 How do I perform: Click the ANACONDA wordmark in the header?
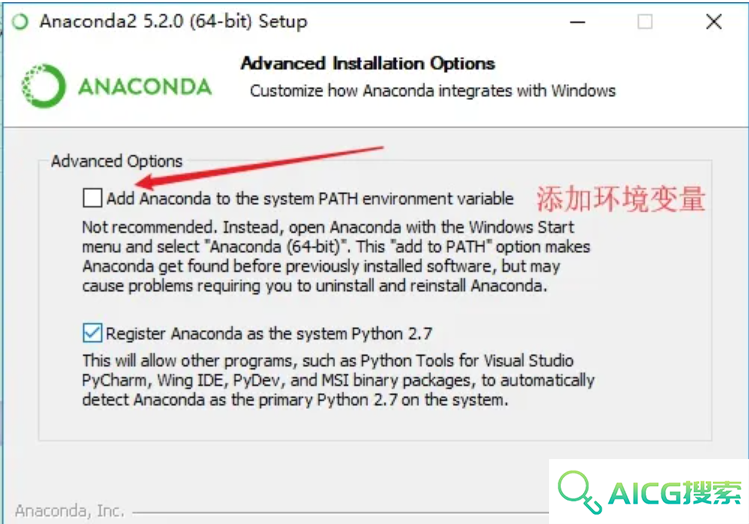coord(145,87)
